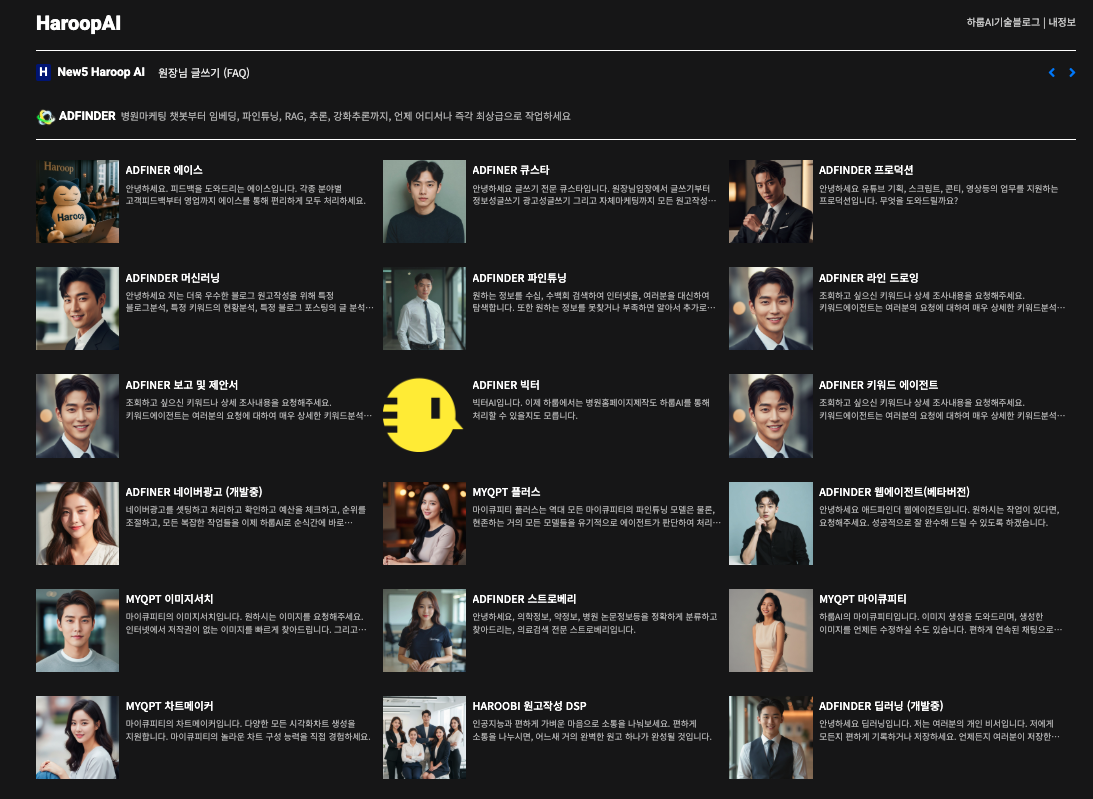Click description starting 마이큐피티의 차트메이커입니다

[x=247, y=730]
